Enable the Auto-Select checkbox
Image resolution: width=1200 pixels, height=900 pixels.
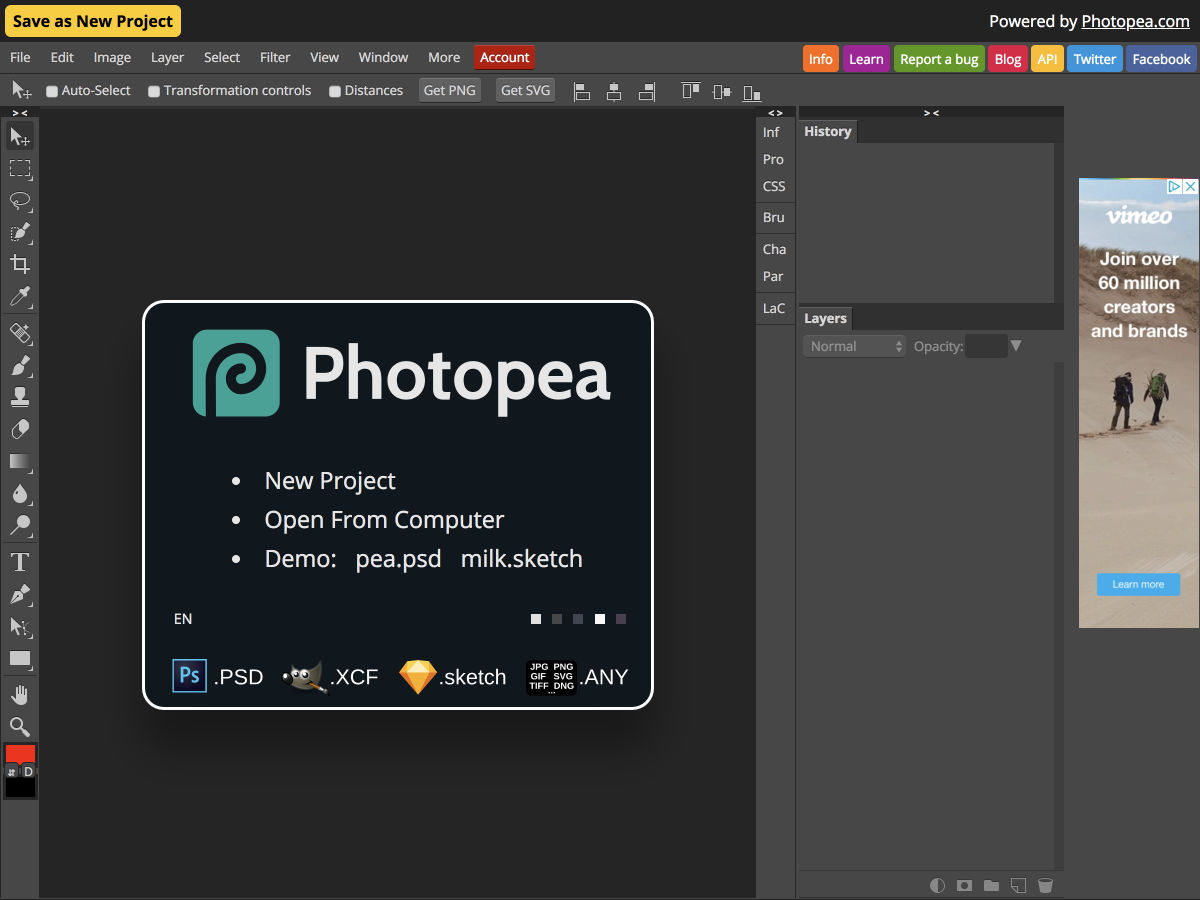[x=52, y=91]
